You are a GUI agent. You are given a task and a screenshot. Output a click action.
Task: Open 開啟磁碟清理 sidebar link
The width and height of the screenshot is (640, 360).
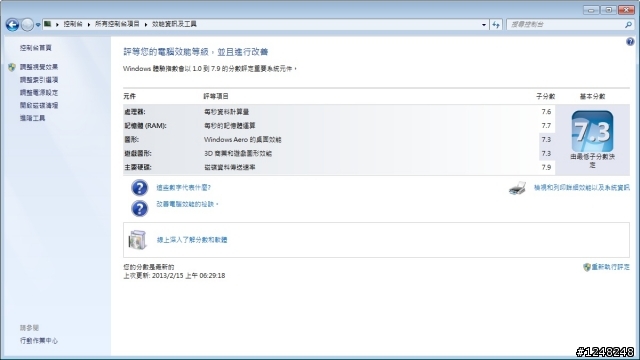[39, 105]
